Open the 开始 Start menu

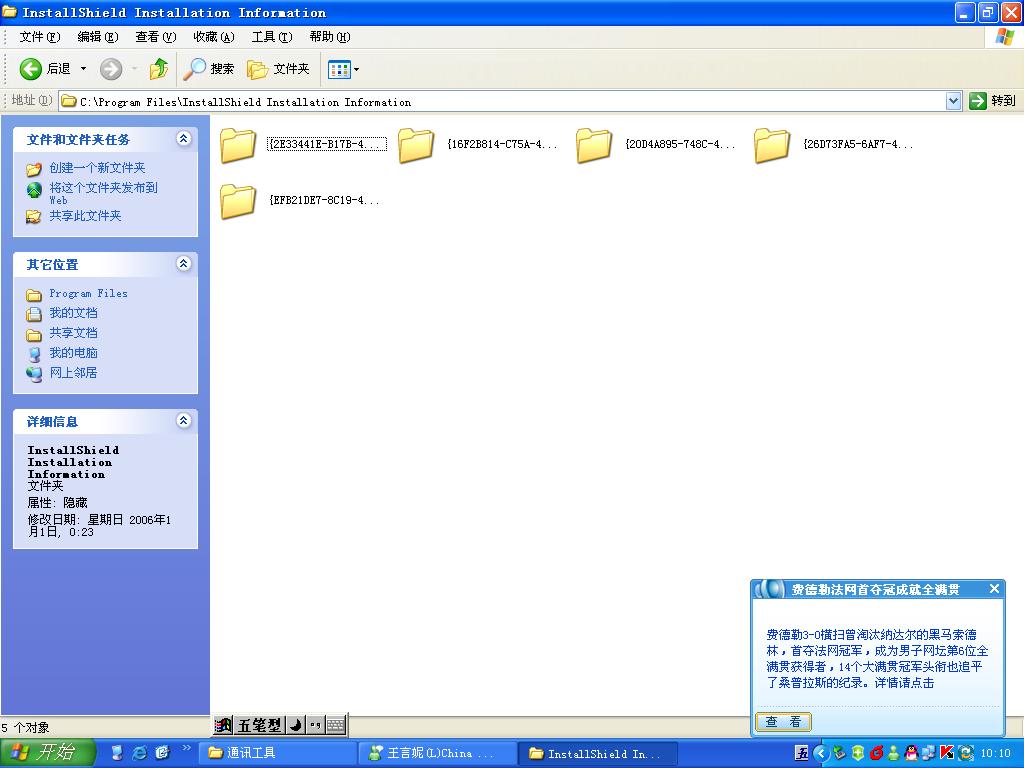click(x=48, y=753)
